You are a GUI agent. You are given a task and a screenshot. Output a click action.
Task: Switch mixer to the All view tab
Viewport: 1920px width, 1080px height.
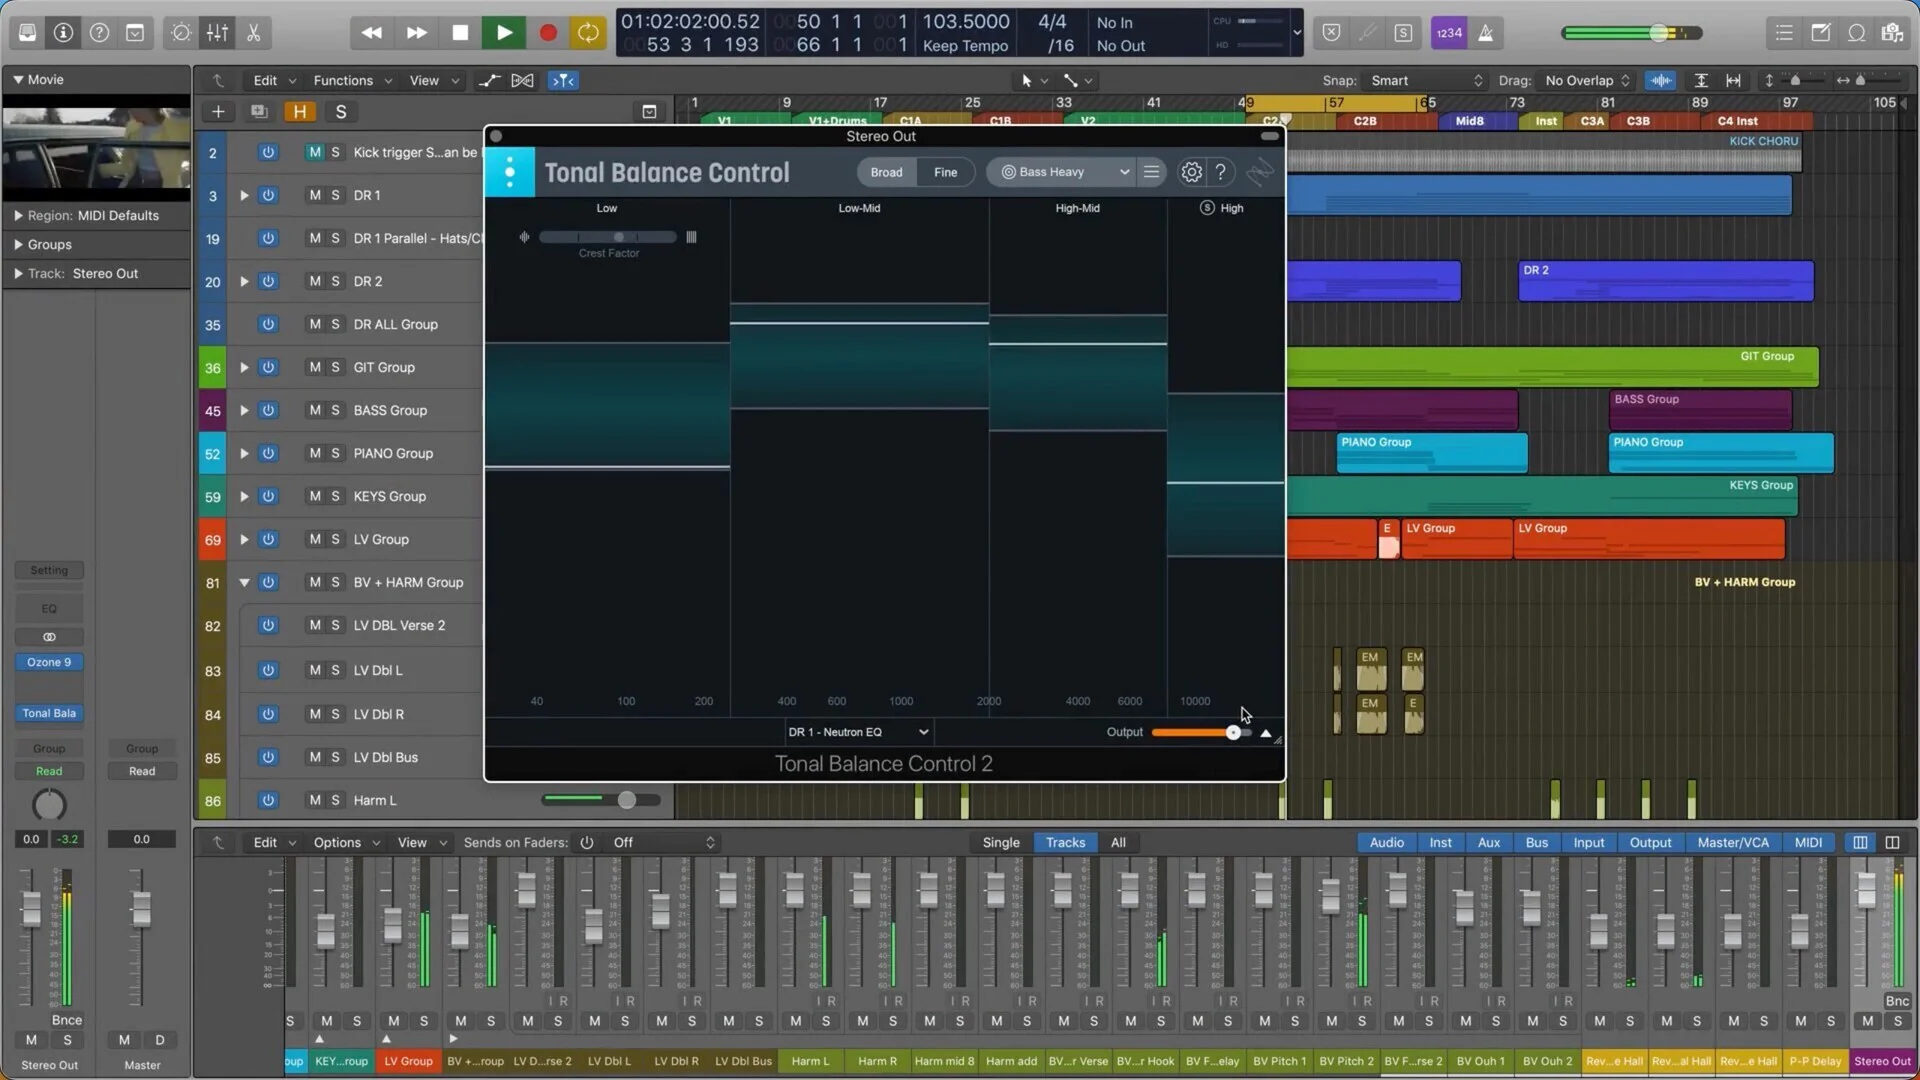(1118, 842)
